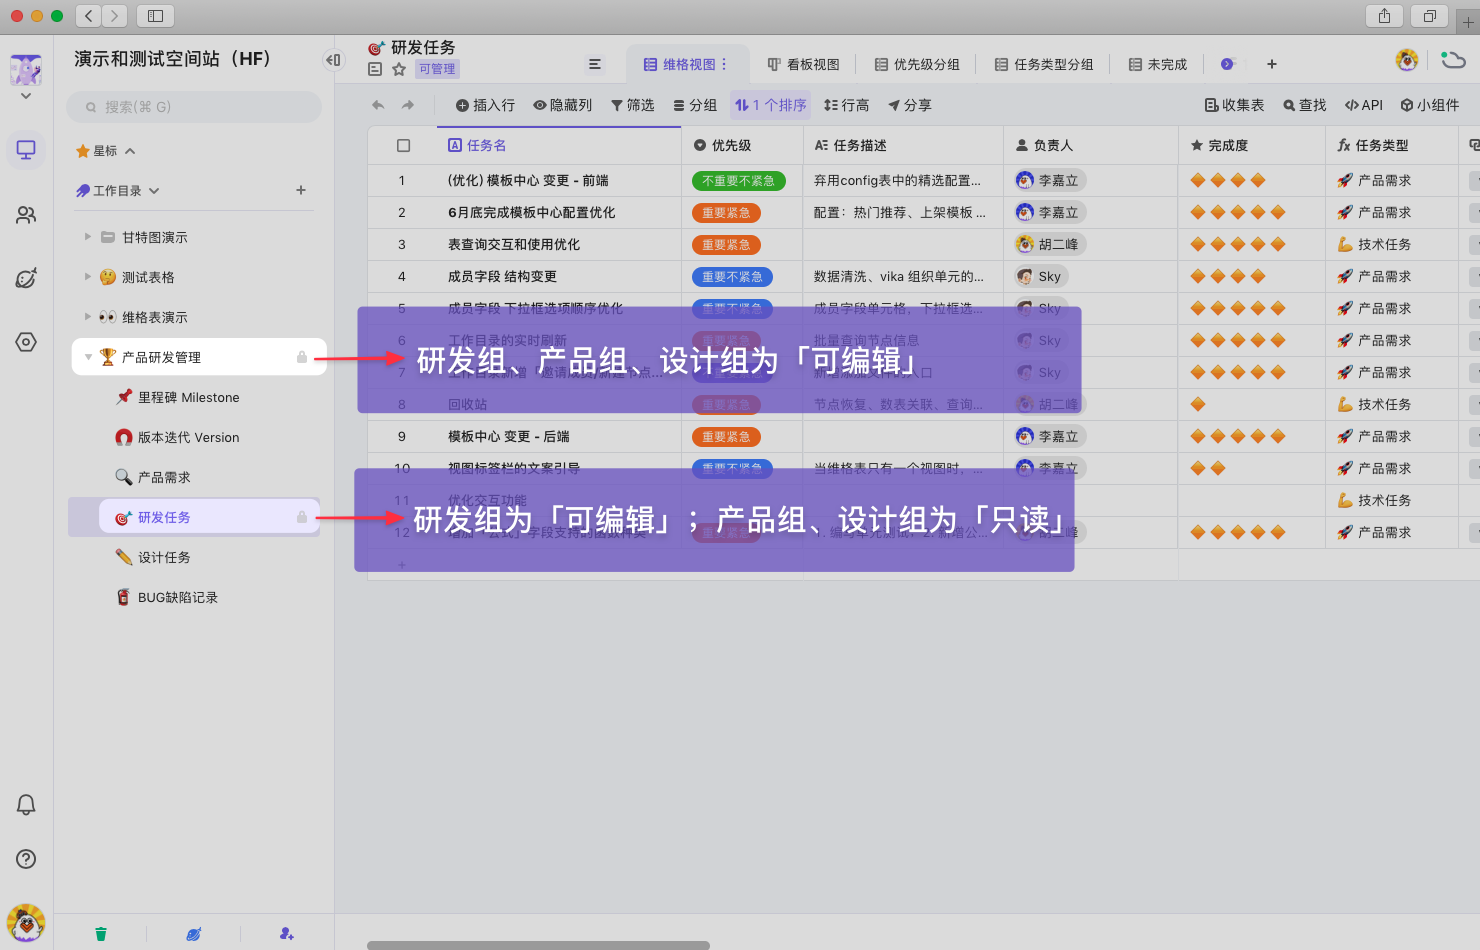Image resolution: width=1480 pixels, height=950 pixels.
Task: Open the view list icon beside the tabs
Action: (594, 64)
